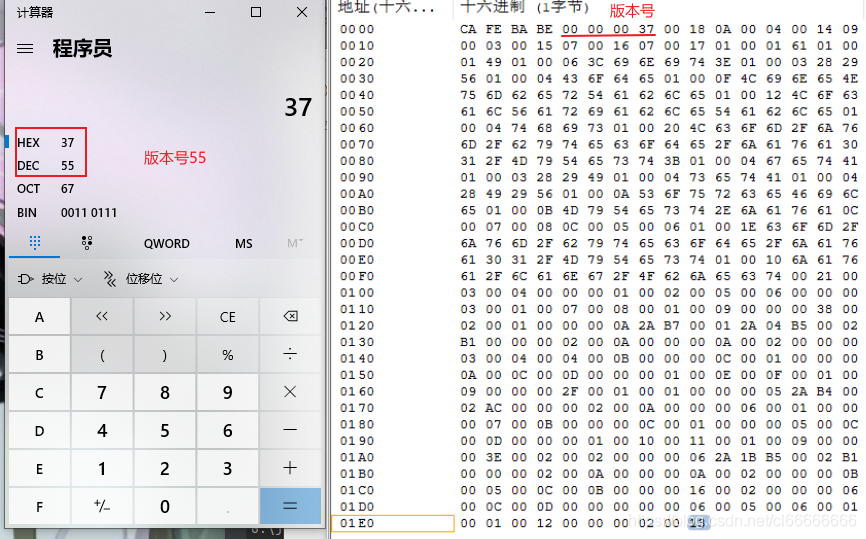866x539 pixels.
Task: Select the BIN number base
Action: (x=66, y=213)
